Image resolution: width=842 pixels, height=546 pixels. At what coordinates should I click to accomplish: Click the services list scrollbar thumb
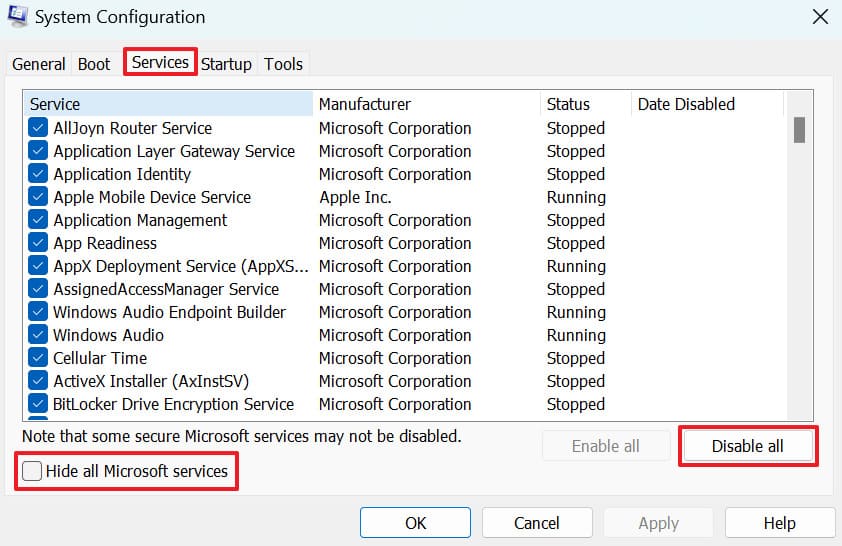[799, 130]
